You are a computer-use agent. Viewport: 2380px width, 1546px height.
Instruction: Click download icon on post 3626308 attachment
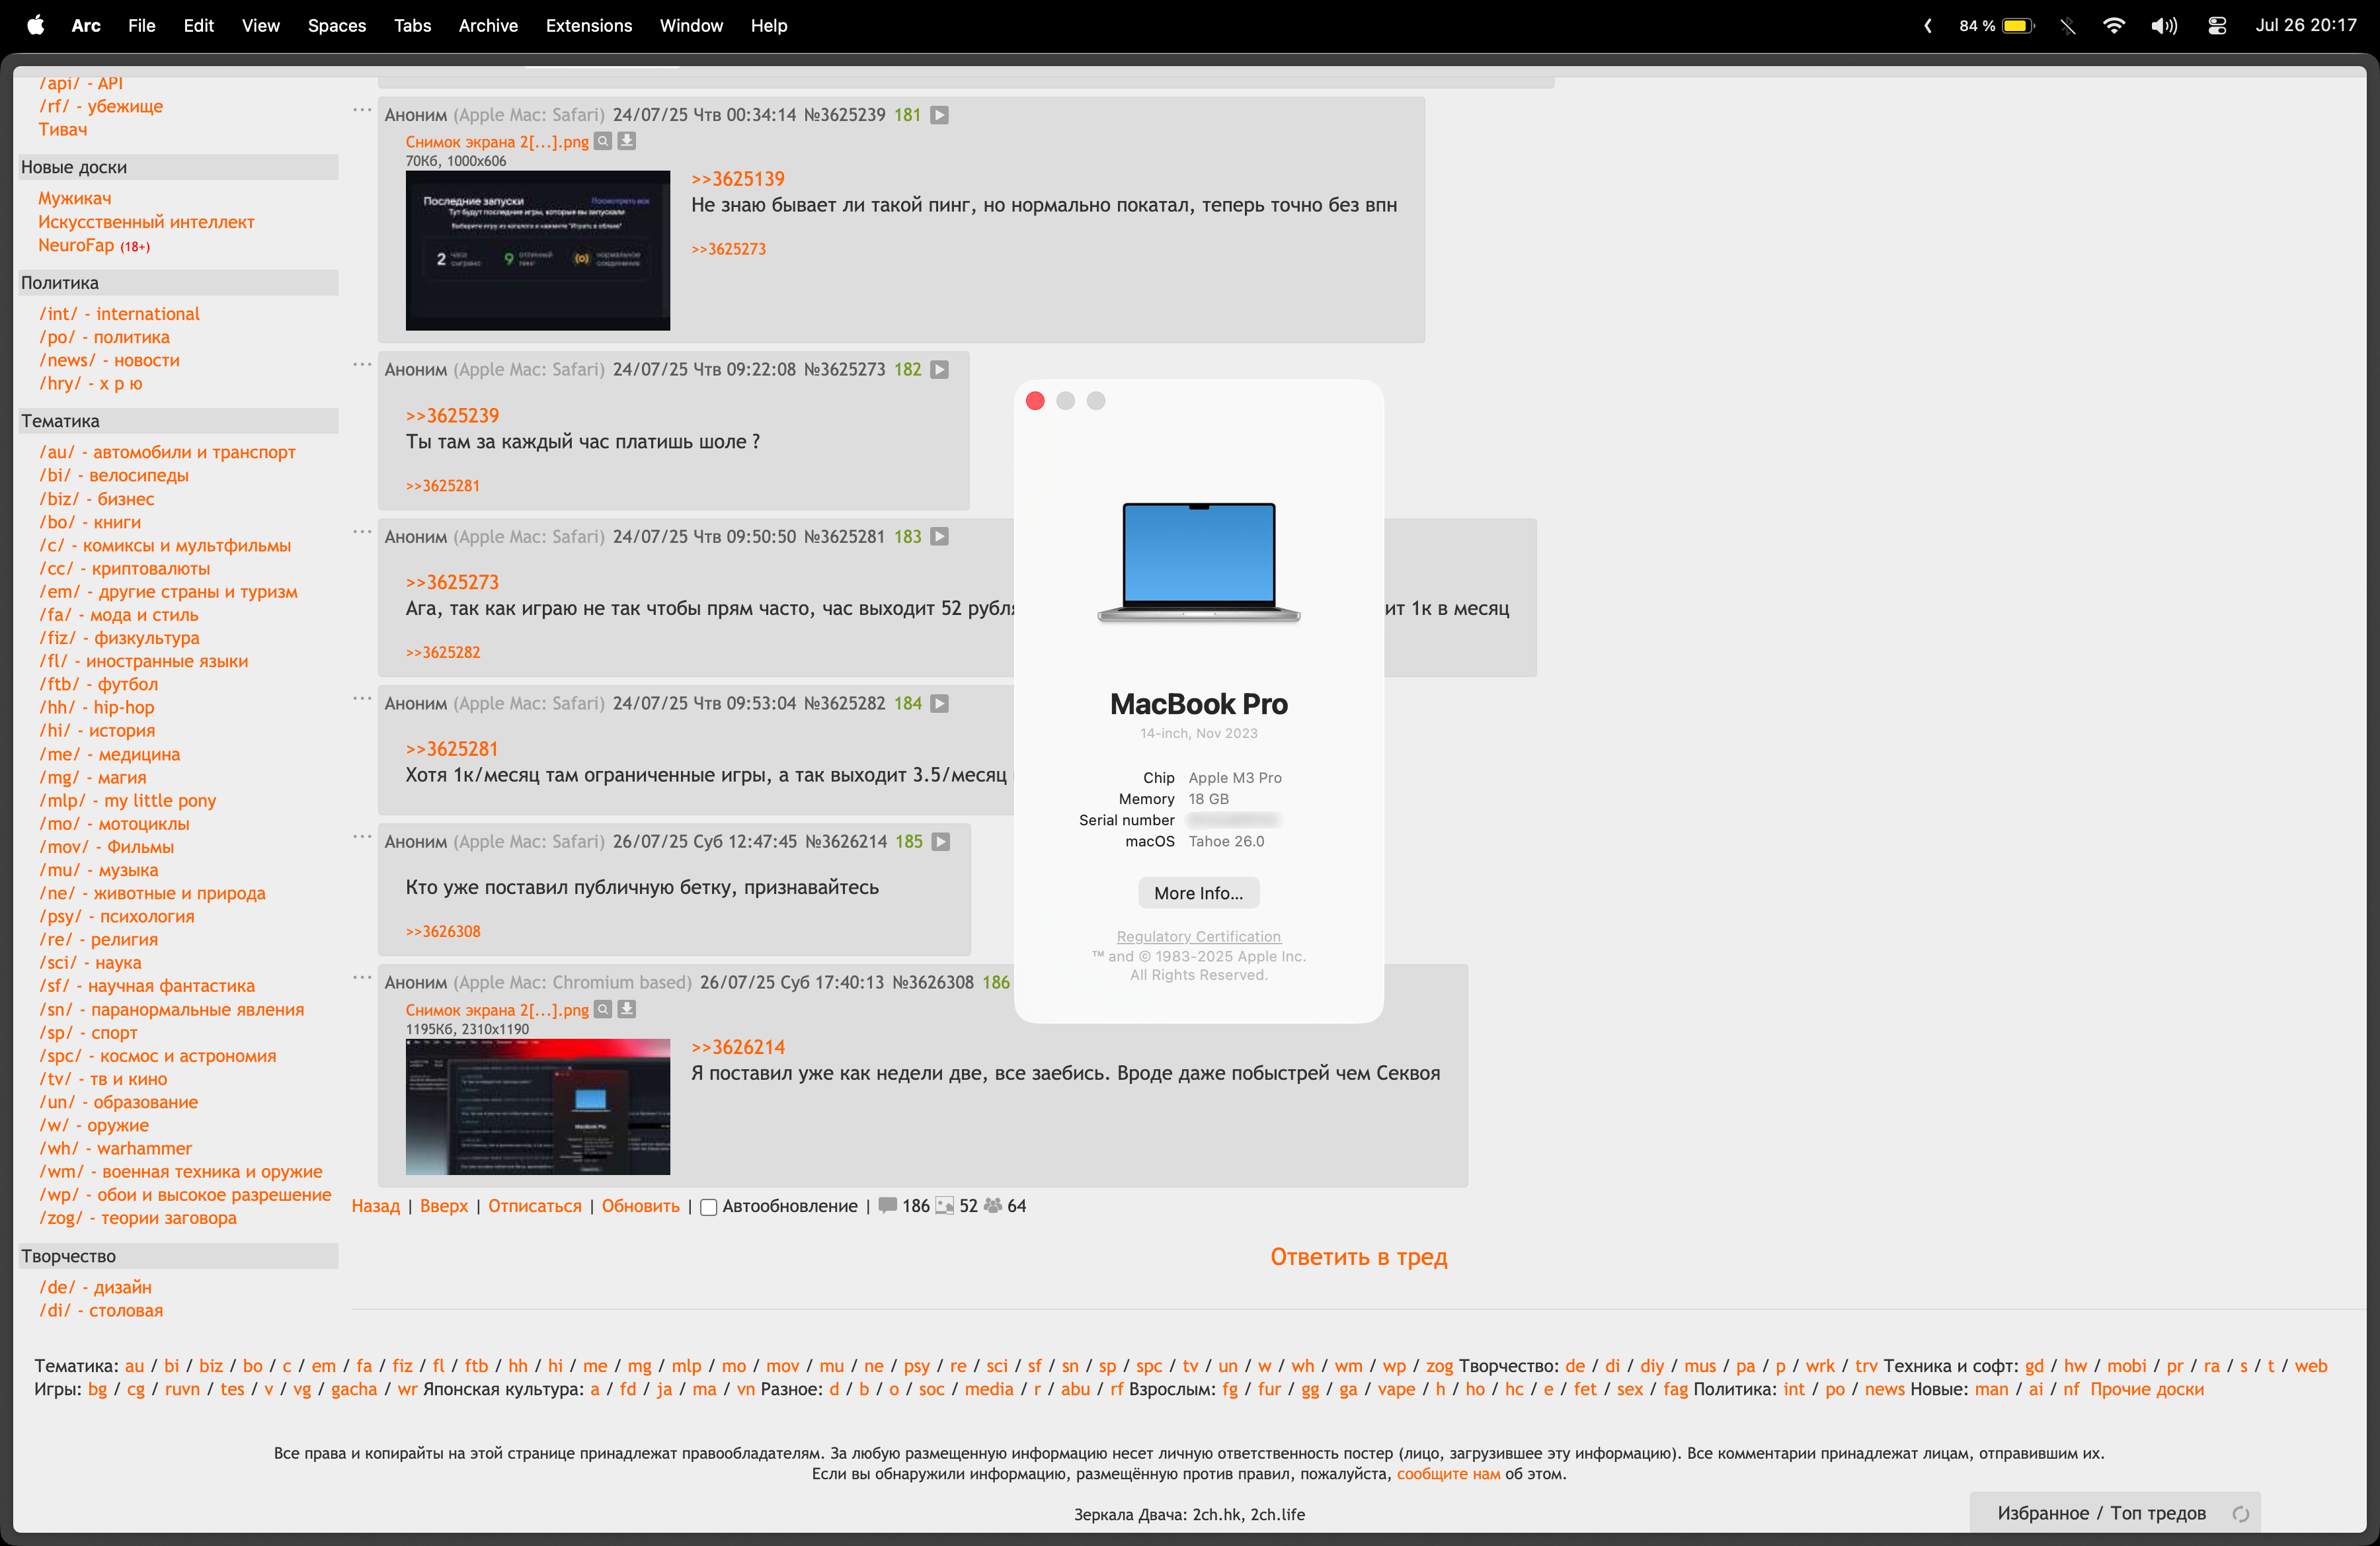click(x=627, y=1009)
